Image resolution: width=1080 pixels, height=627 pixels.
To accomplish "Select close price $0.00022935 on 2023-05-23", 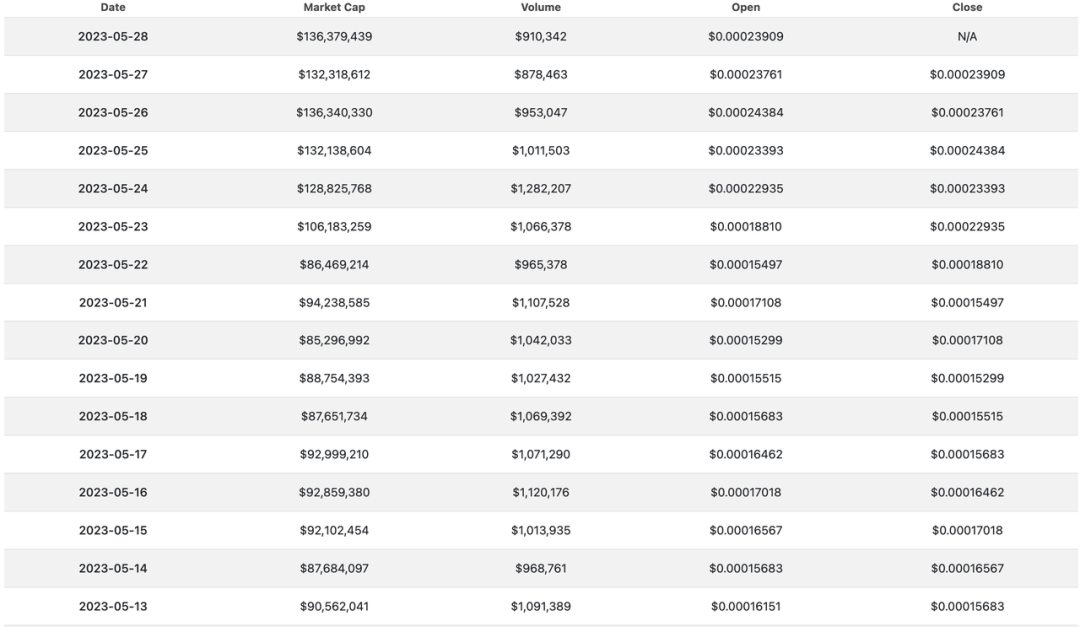I will 967,226.
